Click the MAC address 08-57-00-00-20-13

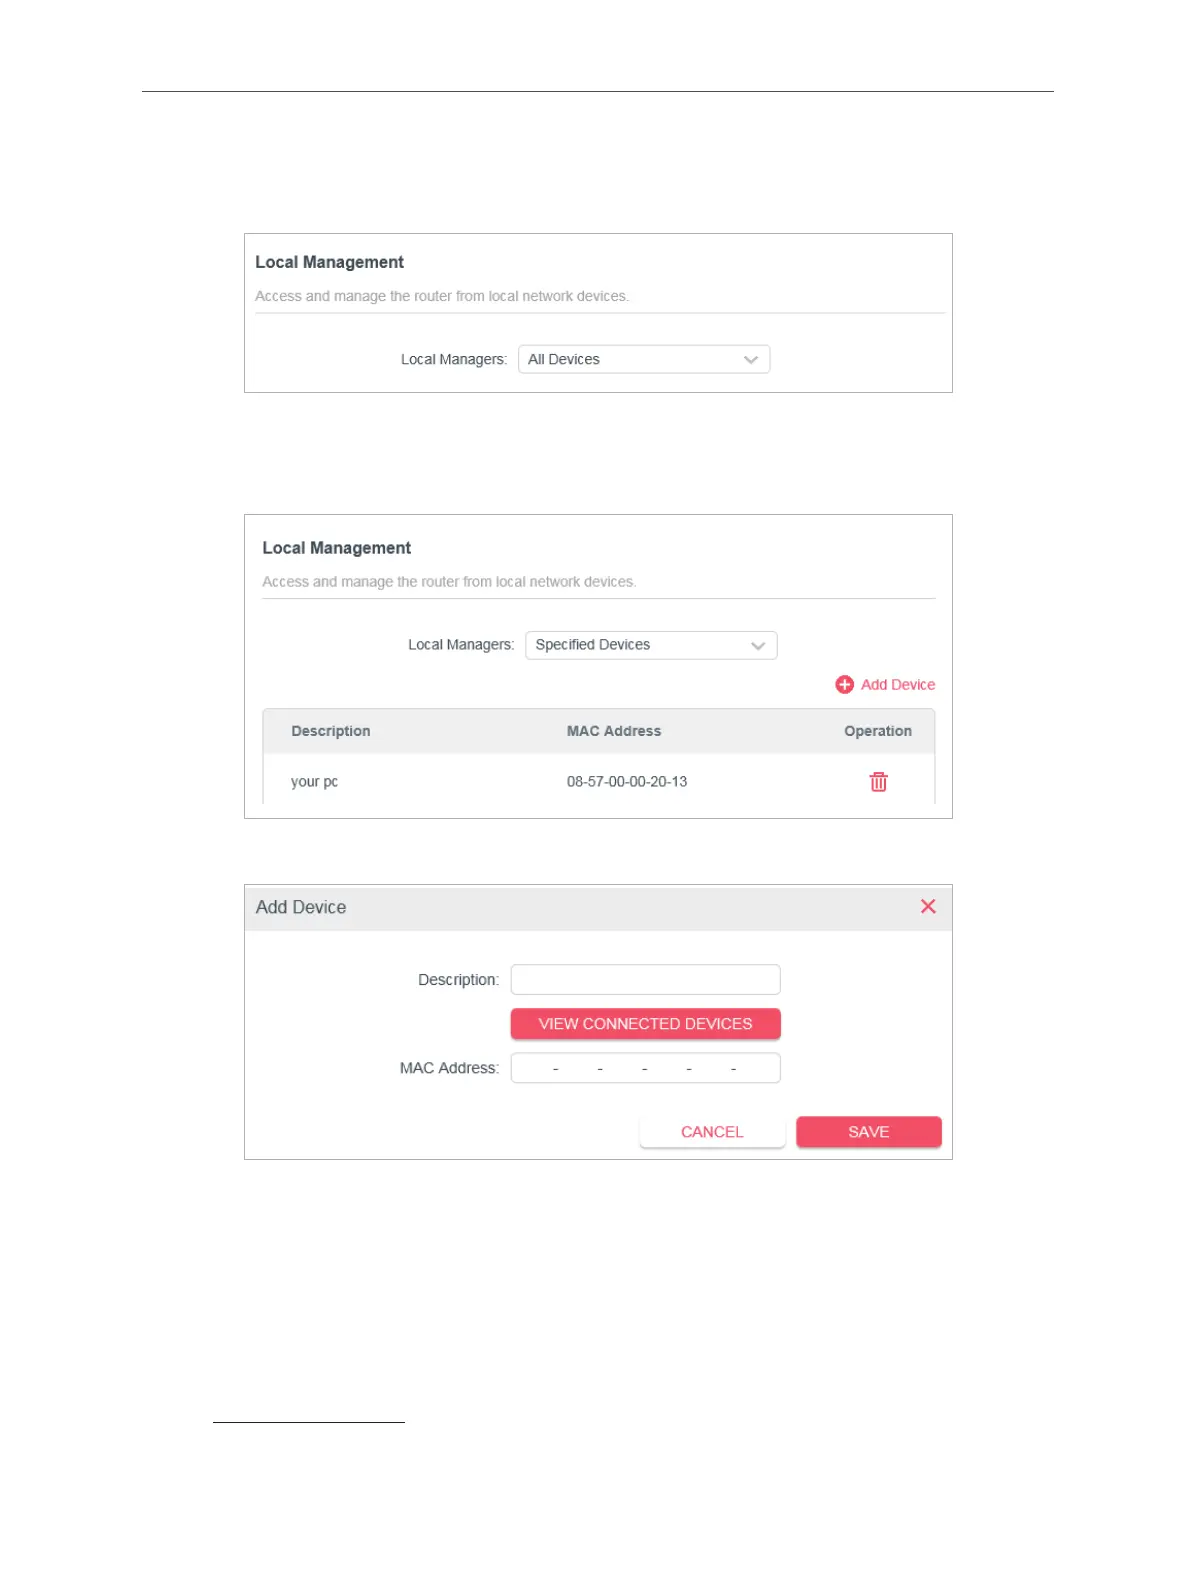tap(627, 782)
